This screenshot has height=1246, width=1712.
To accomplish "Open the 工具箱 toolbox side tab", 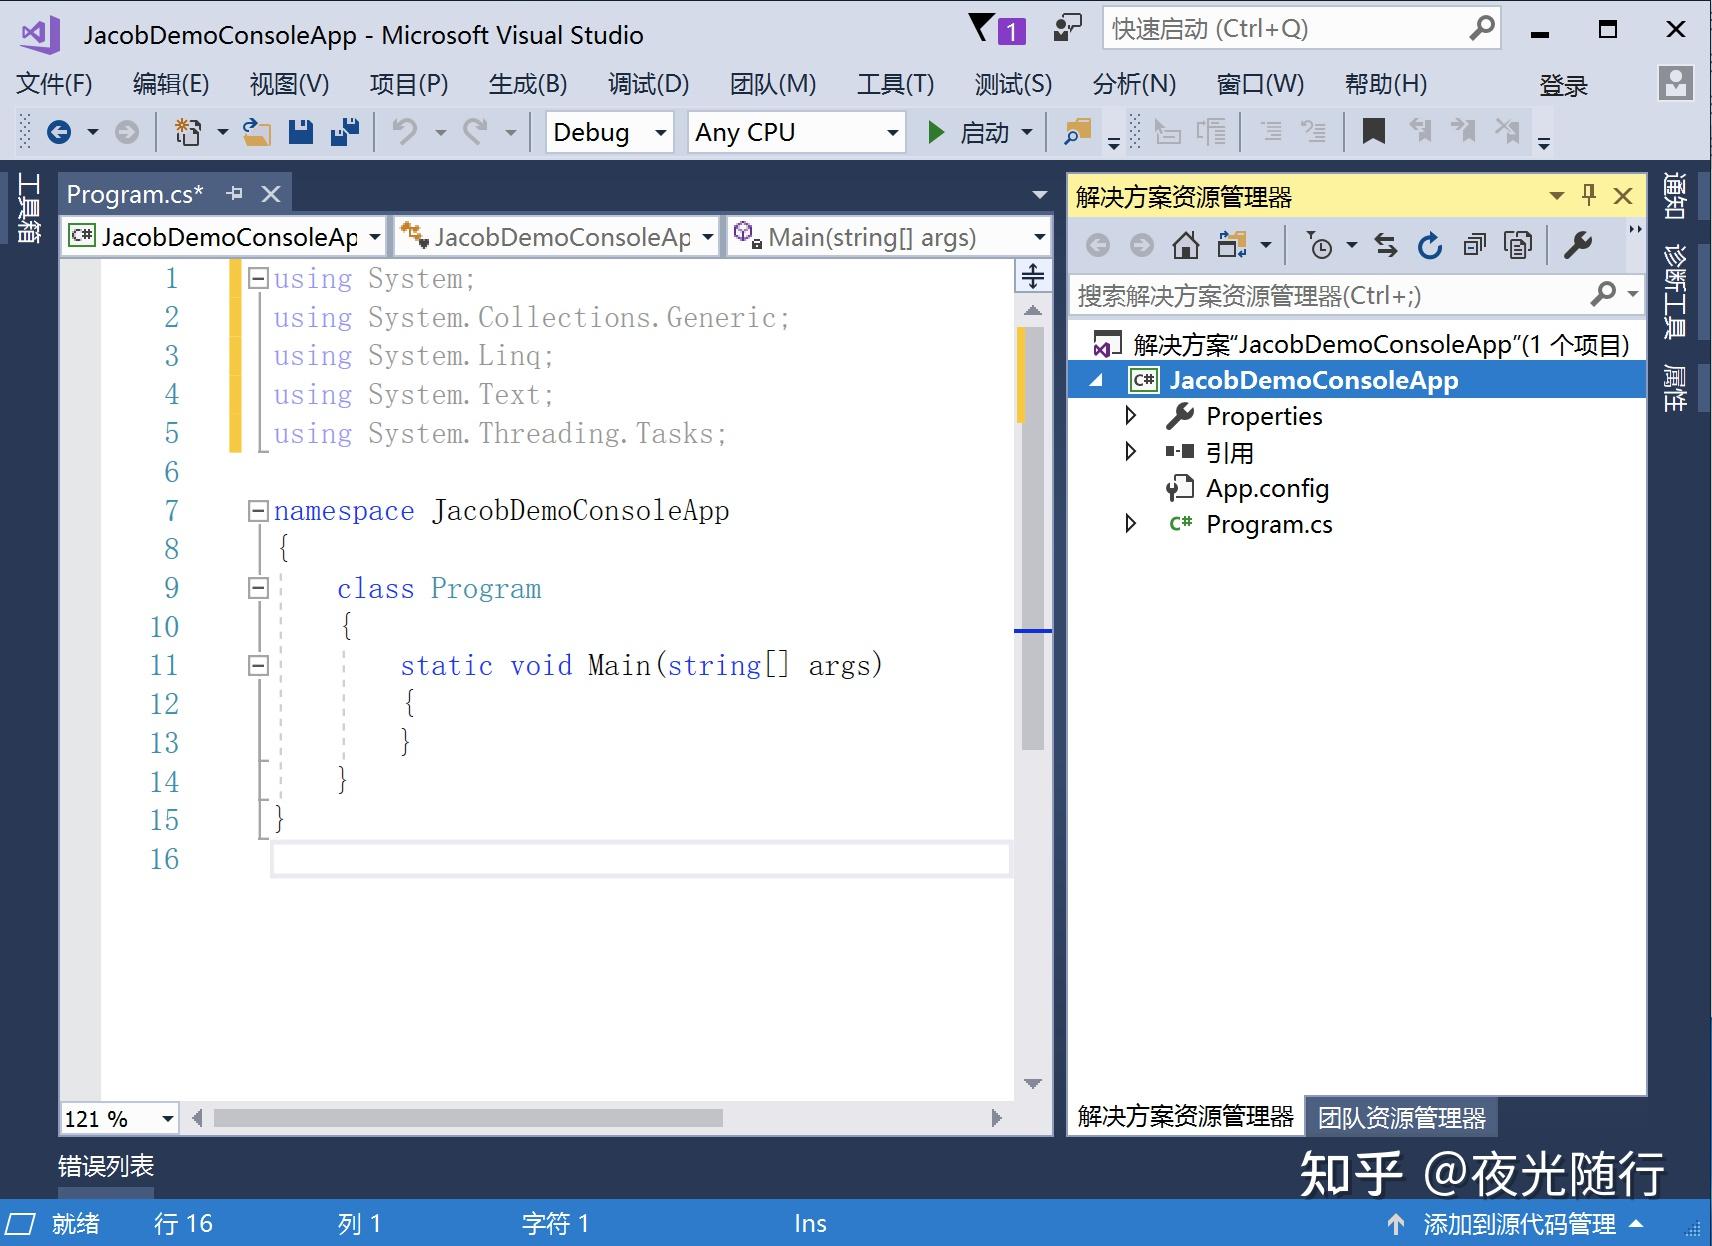I will [28, 208].
